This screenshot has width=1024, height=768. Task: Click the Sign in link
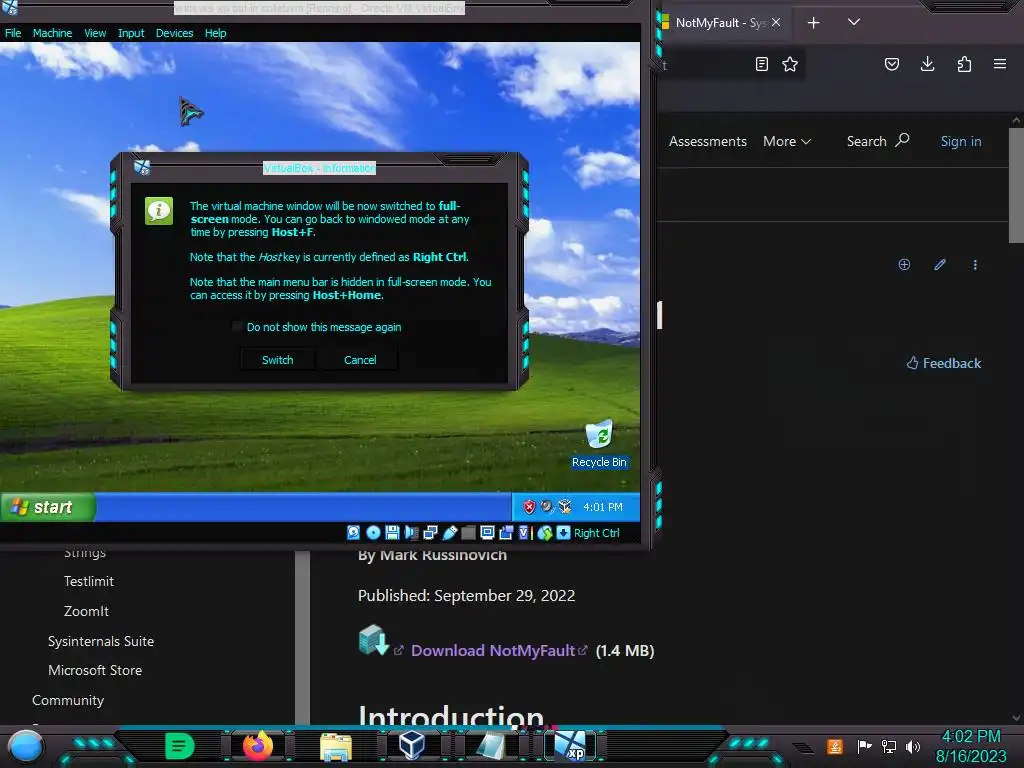click(961, 141)
